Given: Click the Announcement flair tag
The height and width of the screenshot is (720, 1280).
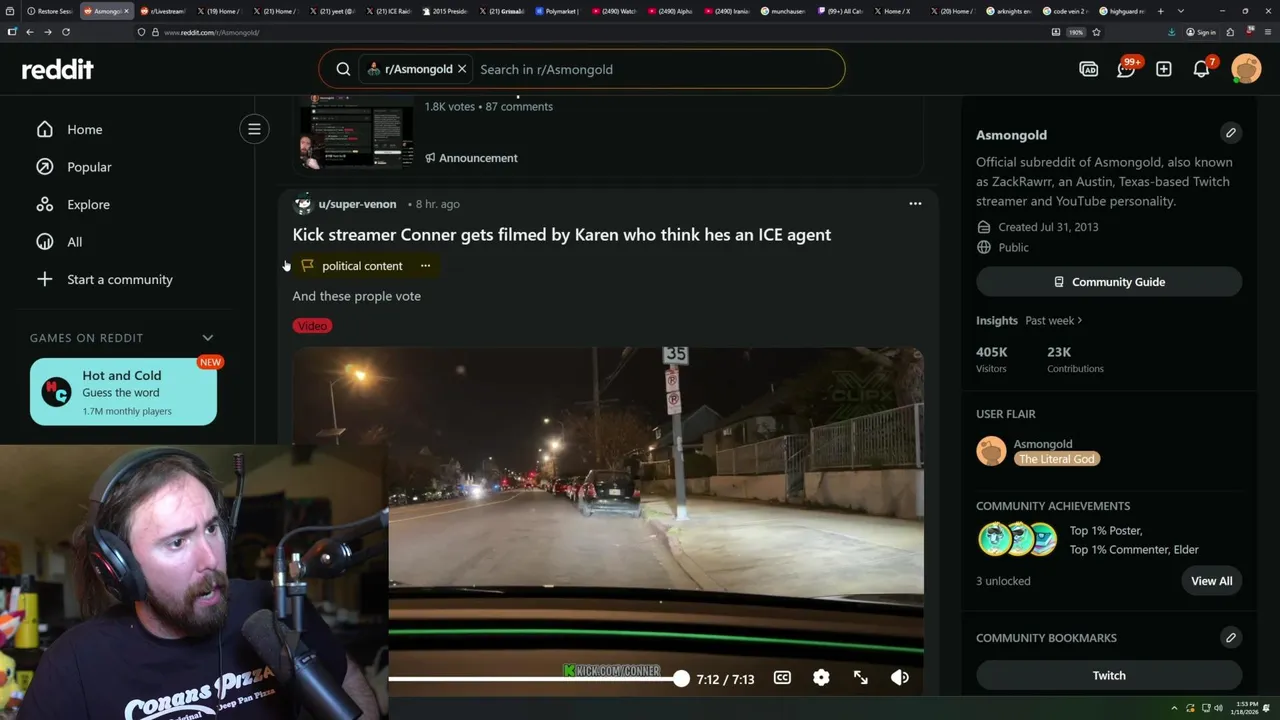Looking at the screenshot, I should pyautogui.click(x=471, y=158).
